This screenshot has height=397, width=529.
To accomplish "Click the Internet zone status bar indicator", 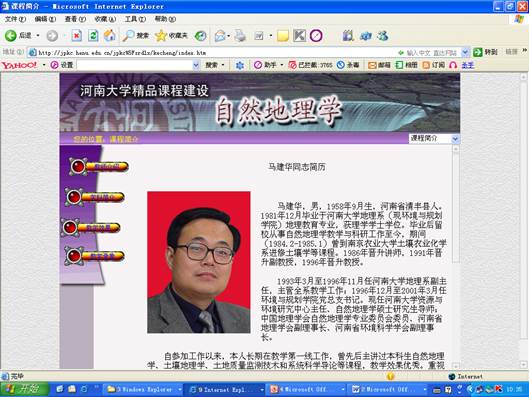I will pyautogui.click(x=466, y=376).
